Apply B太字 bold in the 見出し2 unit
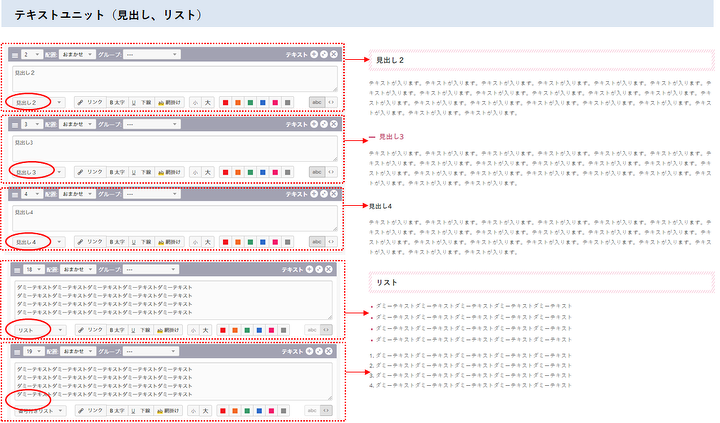Image resolution: width=720 pixels, height=423 pixels. (117, 102)
